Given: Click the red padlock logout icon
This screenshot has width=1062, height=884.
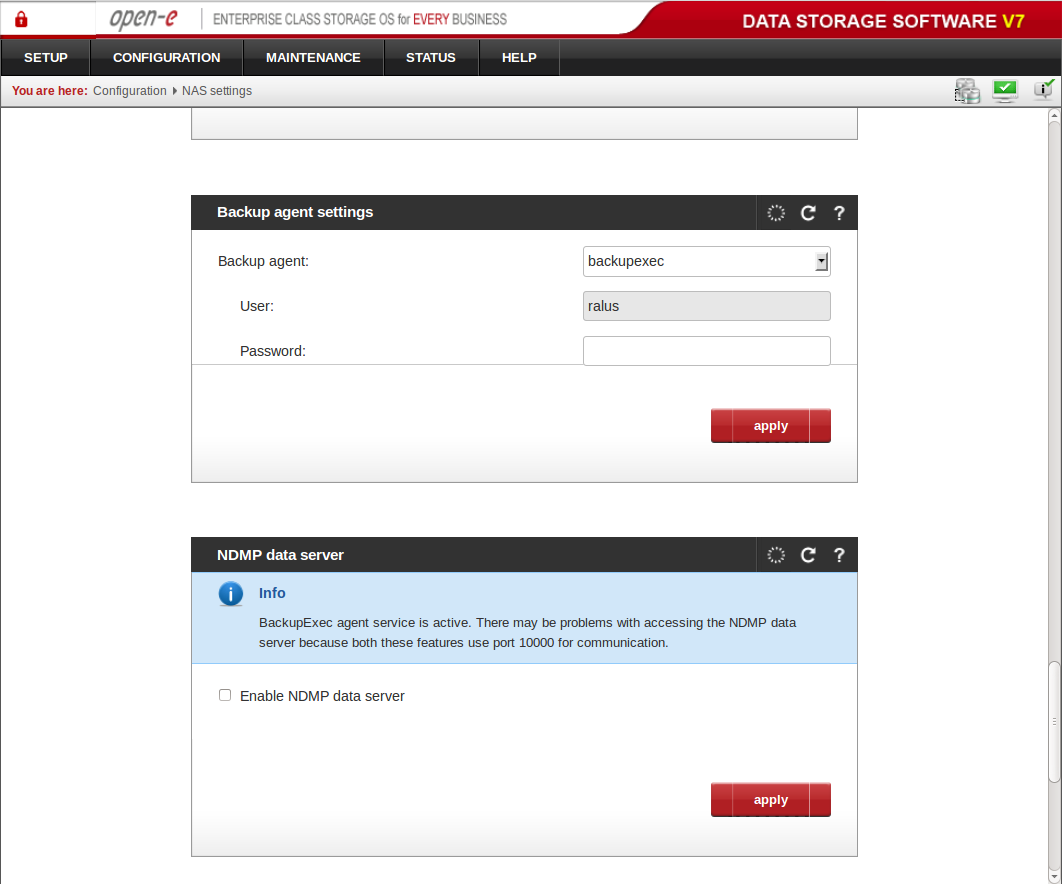Looking at the screenshot, I should click(21, 19).
